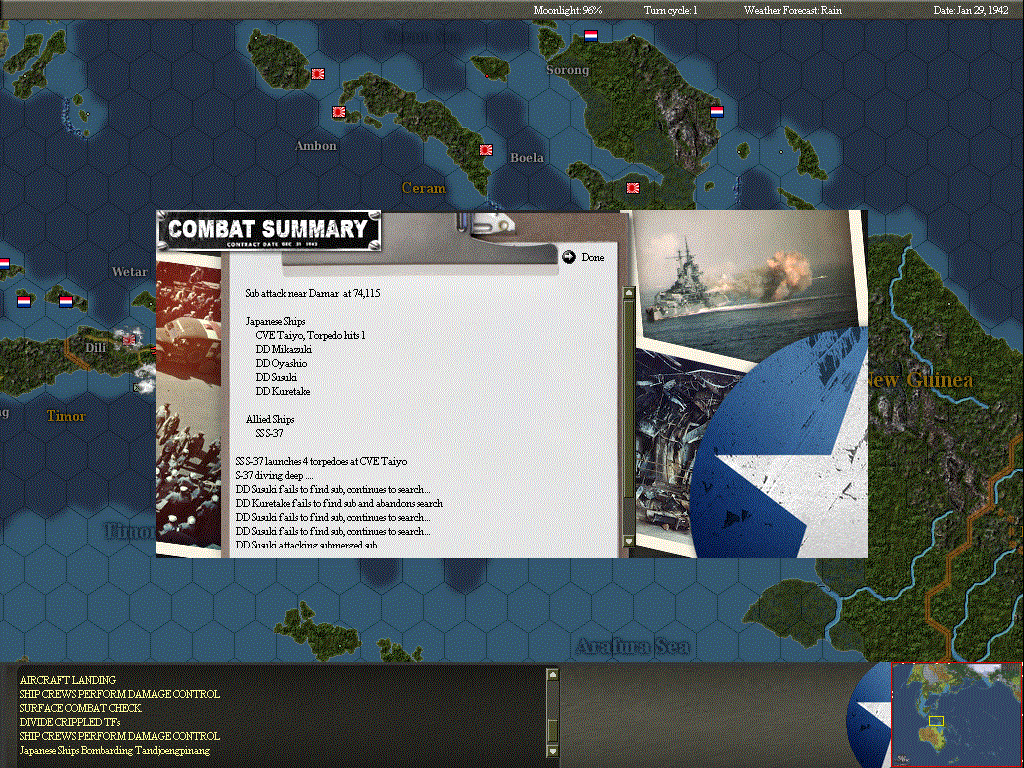Click the Date: Jan 29, 1942 text

pos(971,10)
